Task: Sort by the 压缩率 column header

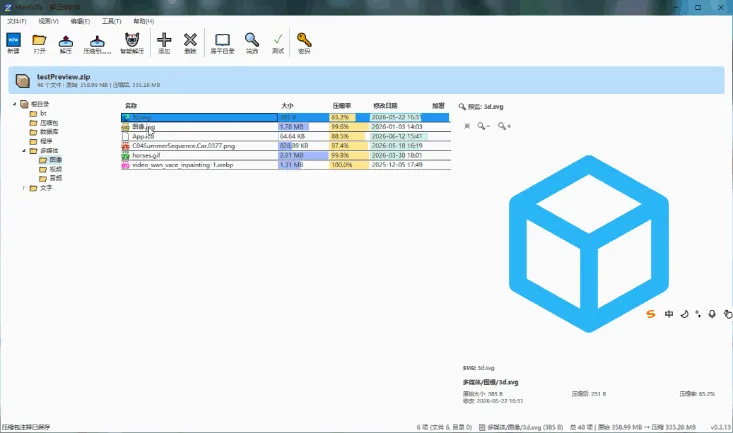Action: coord(342,106)
